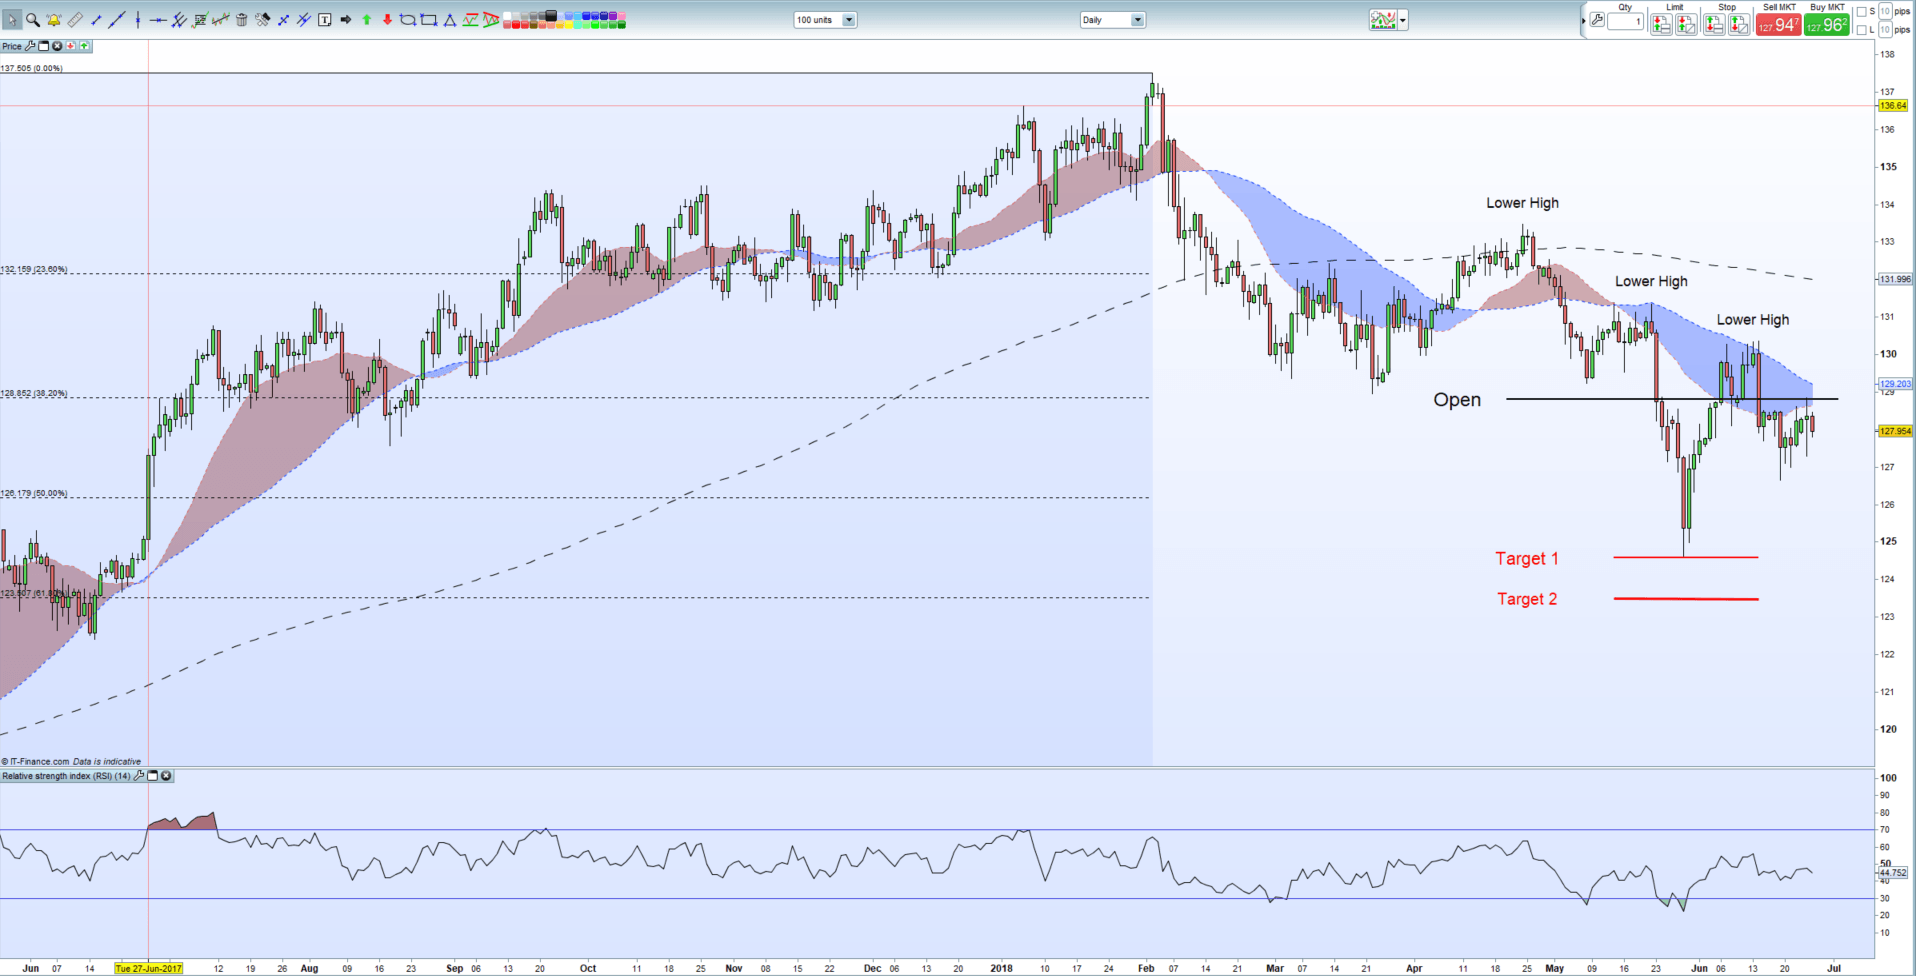Select the ruler measurement tool

75,20
